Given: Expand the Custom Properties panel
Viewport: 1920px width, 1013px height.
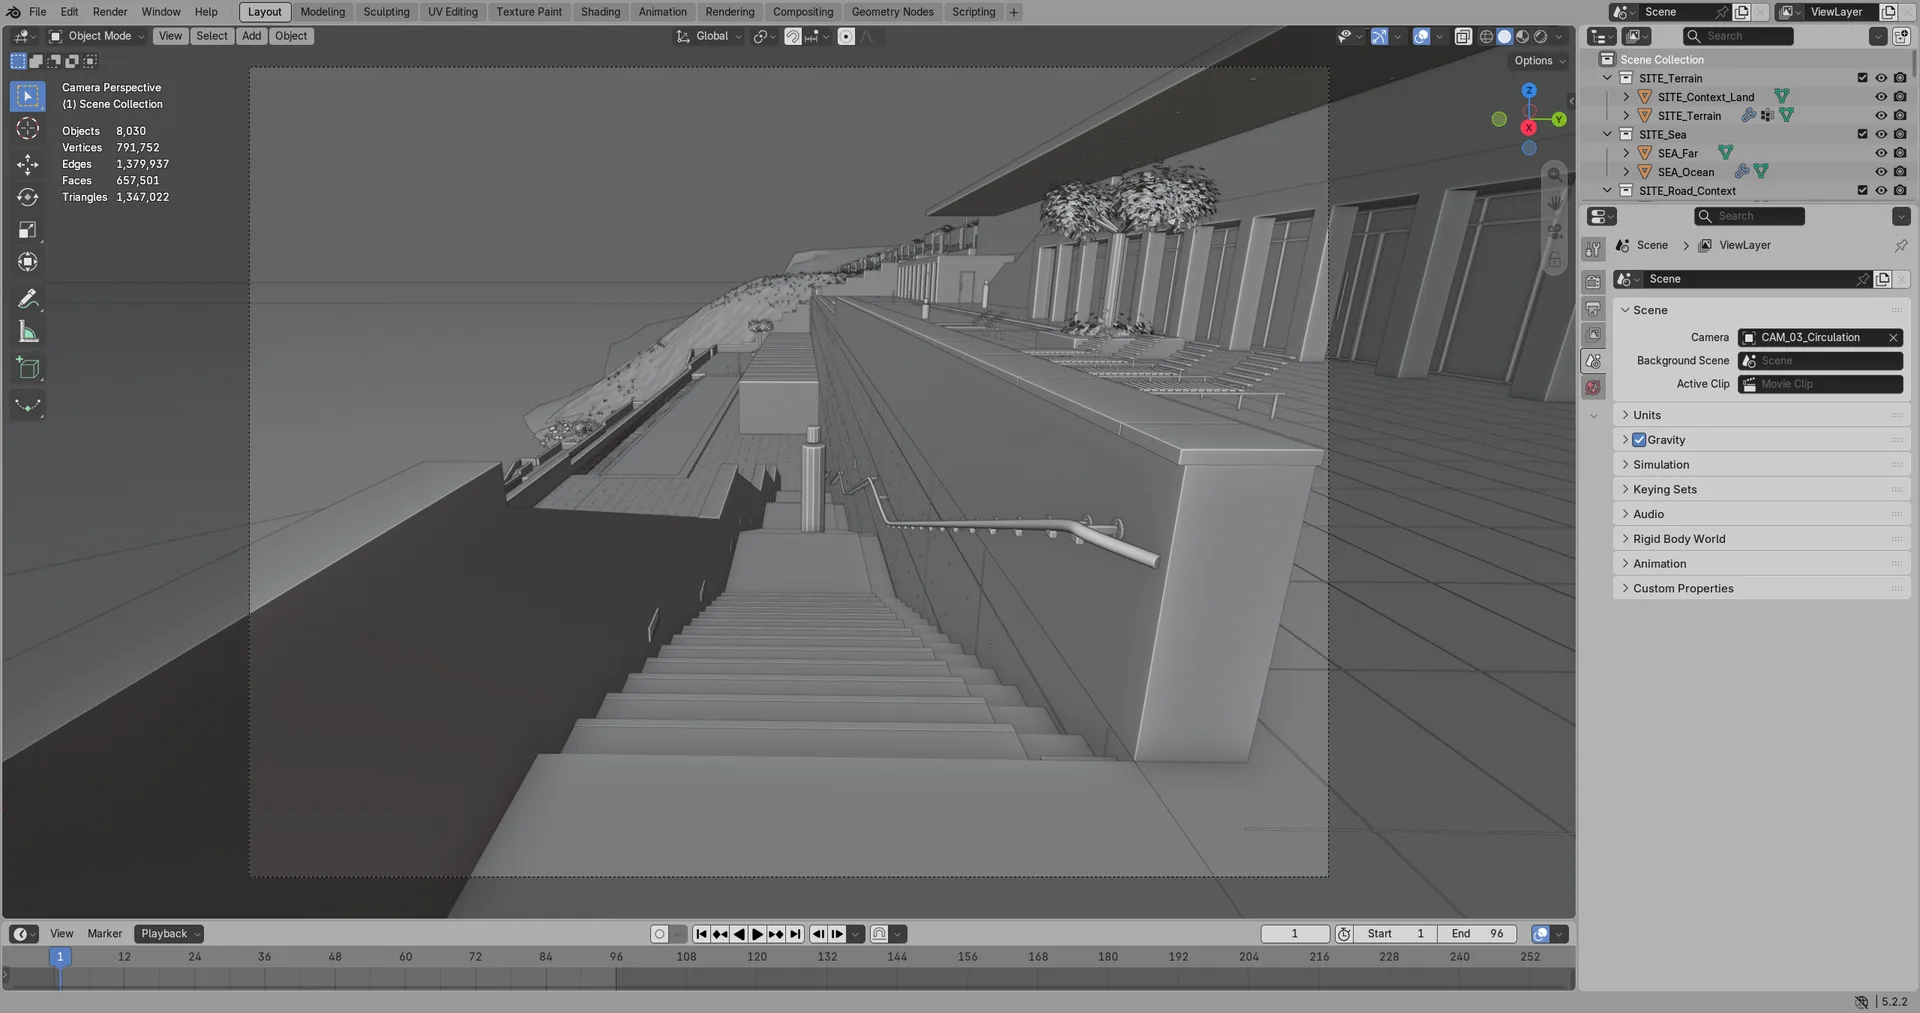Looking at the screenshot, I should pyautogui.click(x=1761, y=588).
